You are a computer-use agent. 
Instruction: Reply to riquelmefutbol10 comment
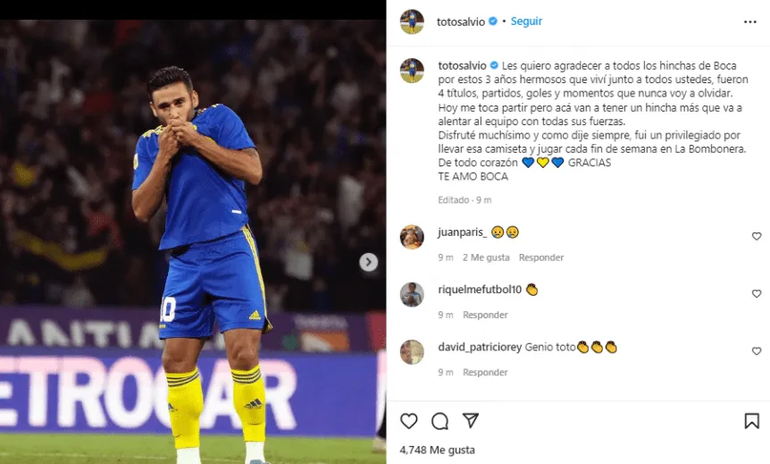pyautogui.click(x=485, y=315)
